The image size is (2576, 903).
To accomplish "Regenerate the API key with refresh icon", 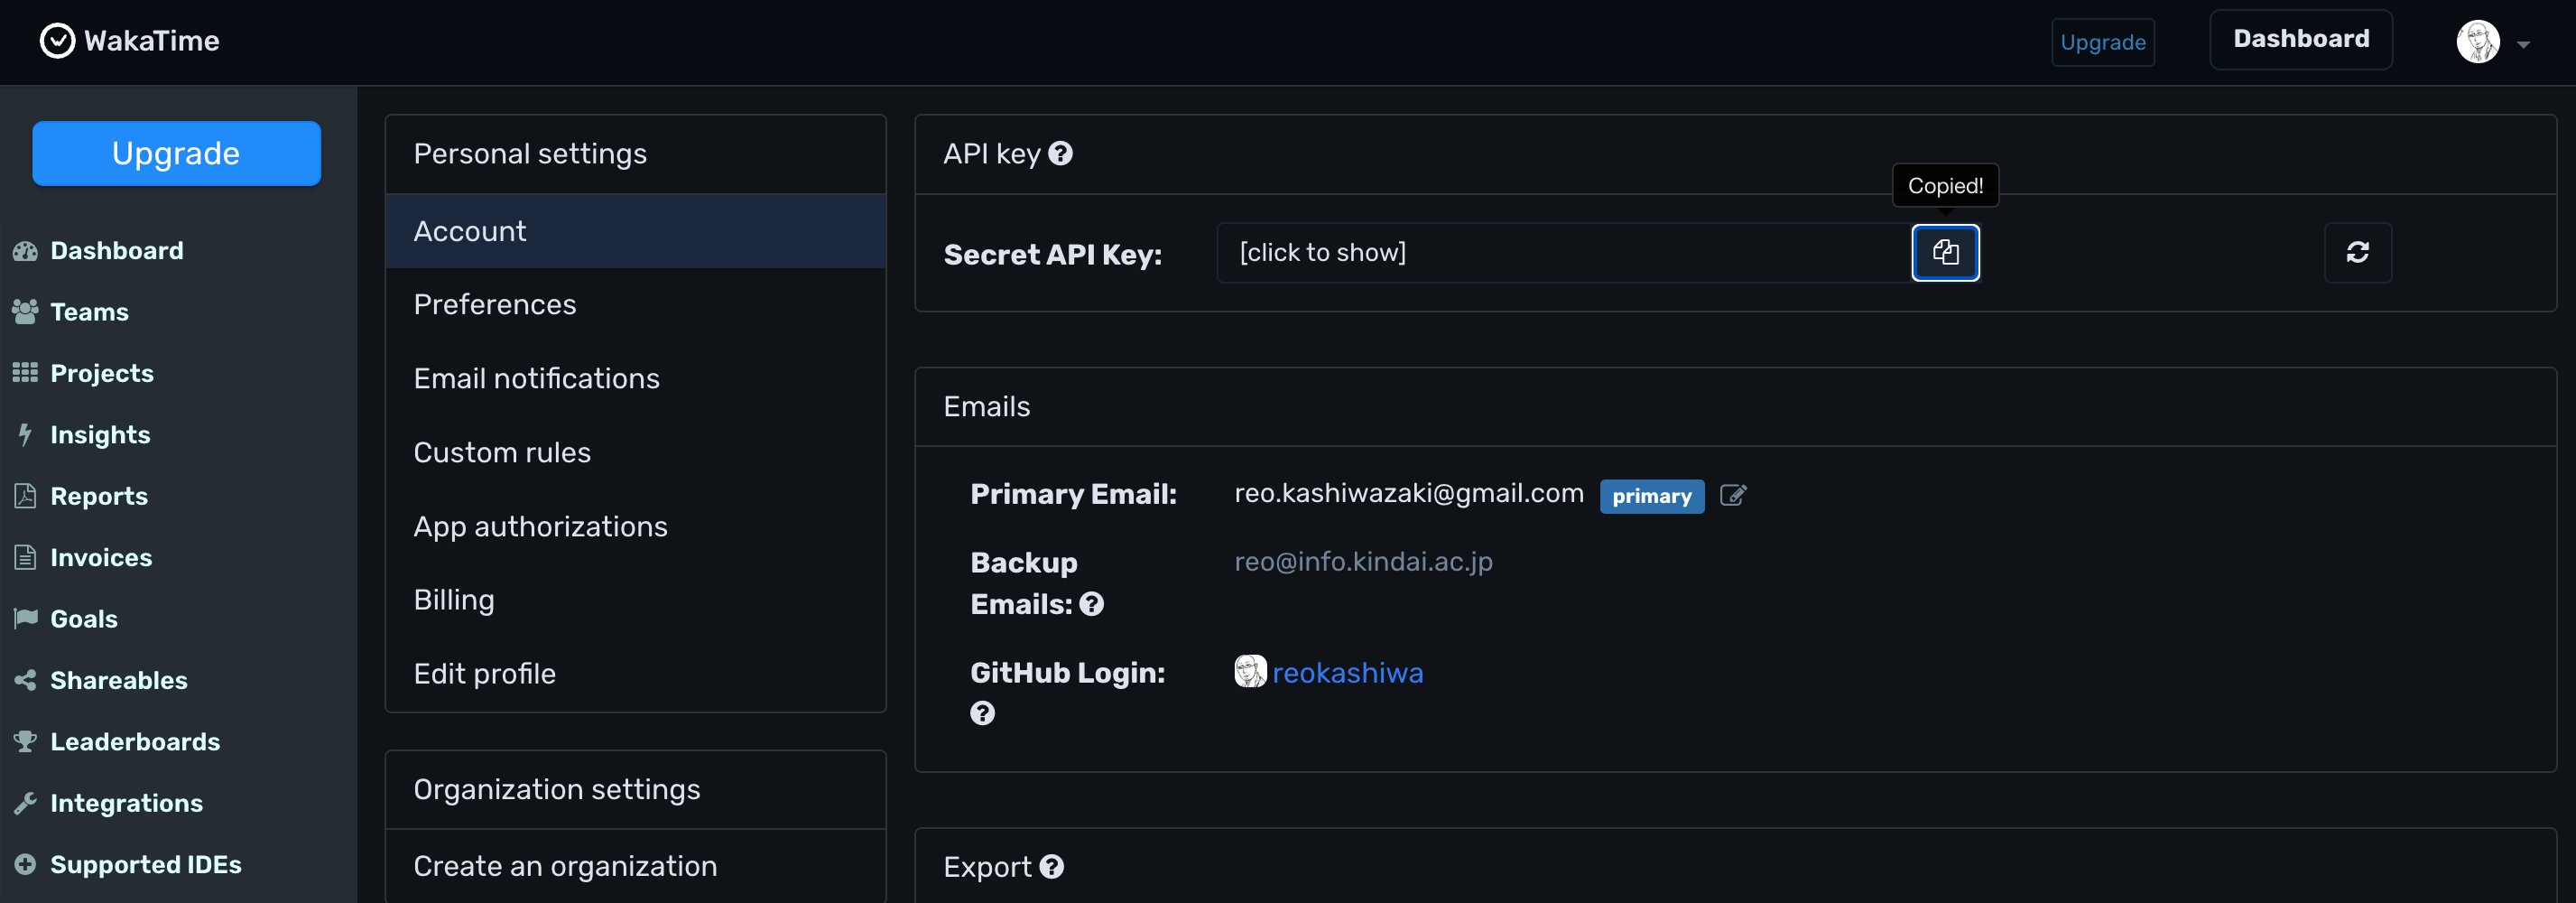I will coord(2358,252).
